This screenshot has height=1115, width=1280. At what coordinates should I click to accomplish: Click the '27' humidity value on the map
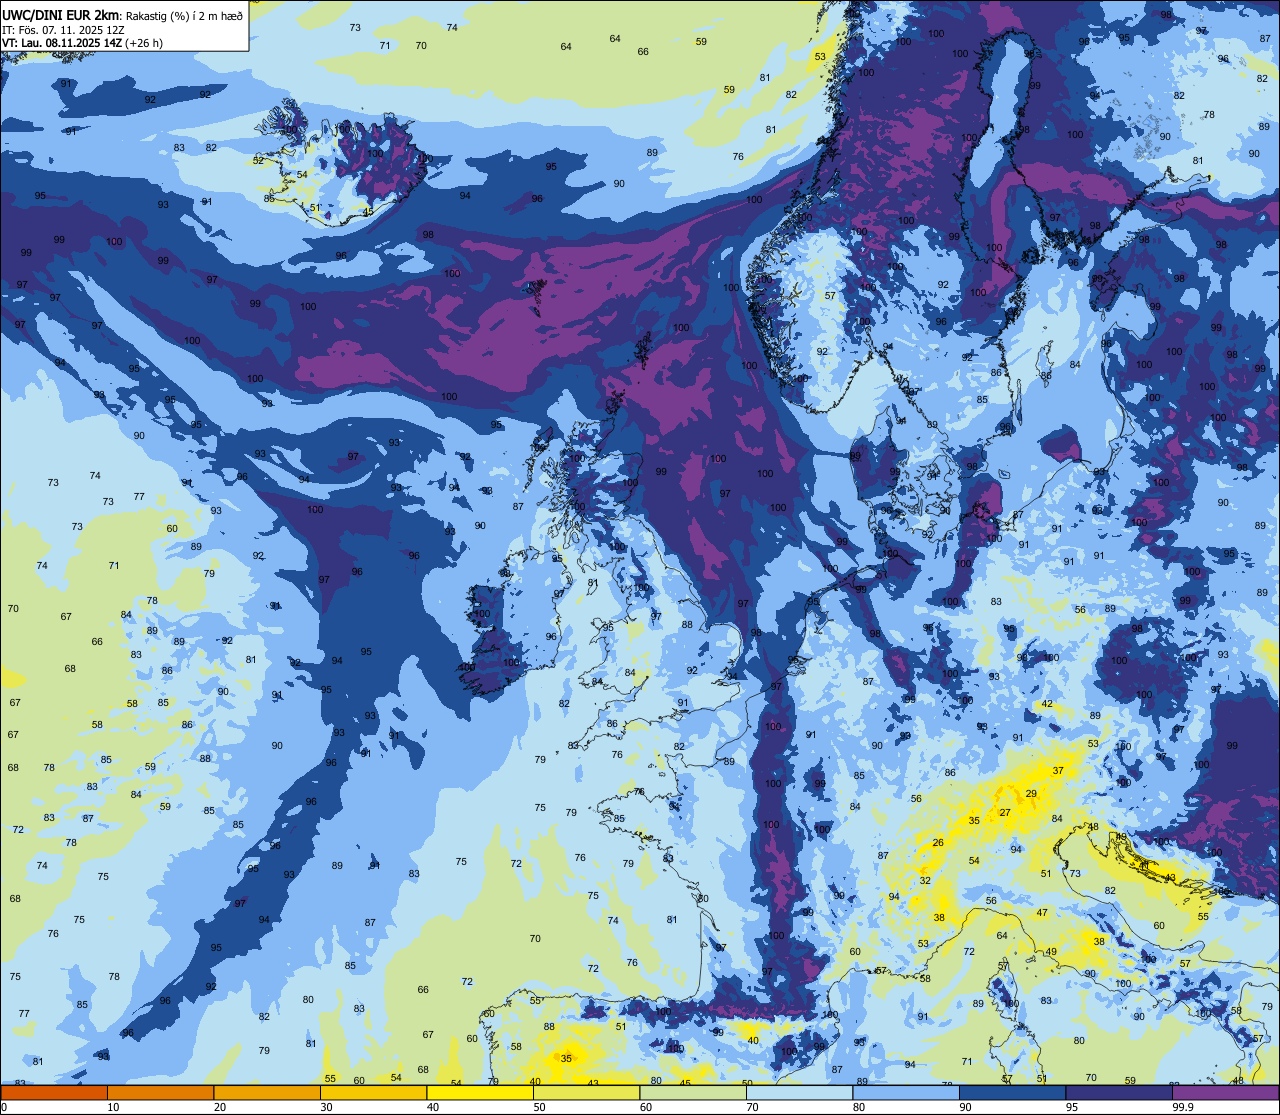(1005, 812)
